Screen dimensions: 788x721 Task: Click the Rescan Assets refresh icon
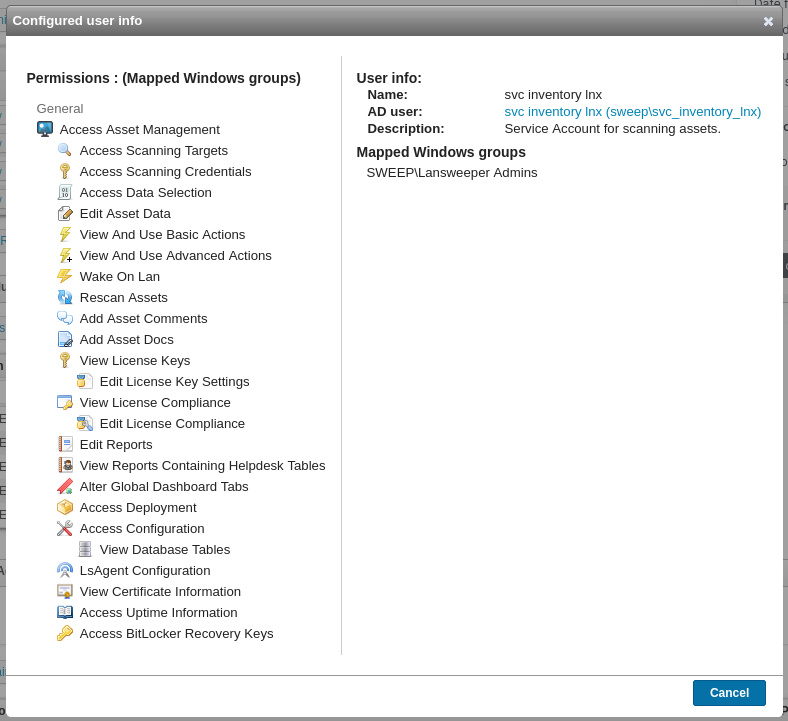(65, 297)
